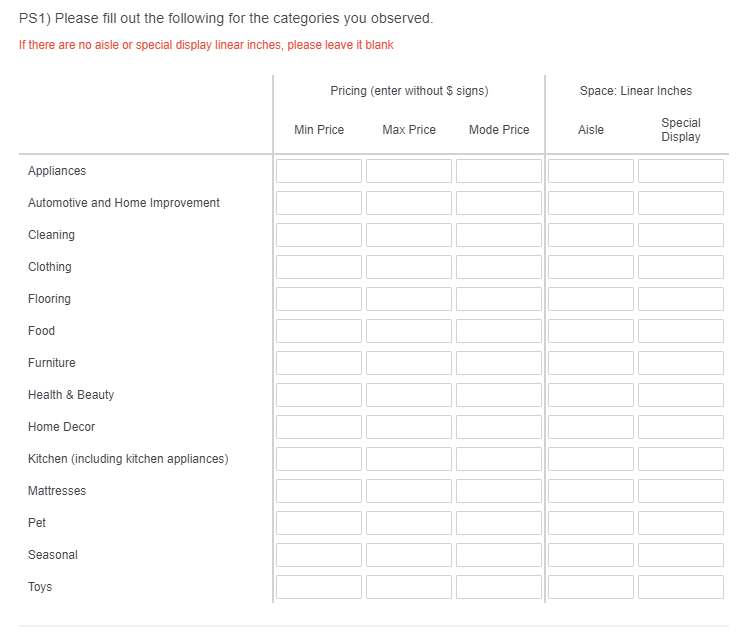Enter Max Price for Cleaning row

(x=408, y=235)
